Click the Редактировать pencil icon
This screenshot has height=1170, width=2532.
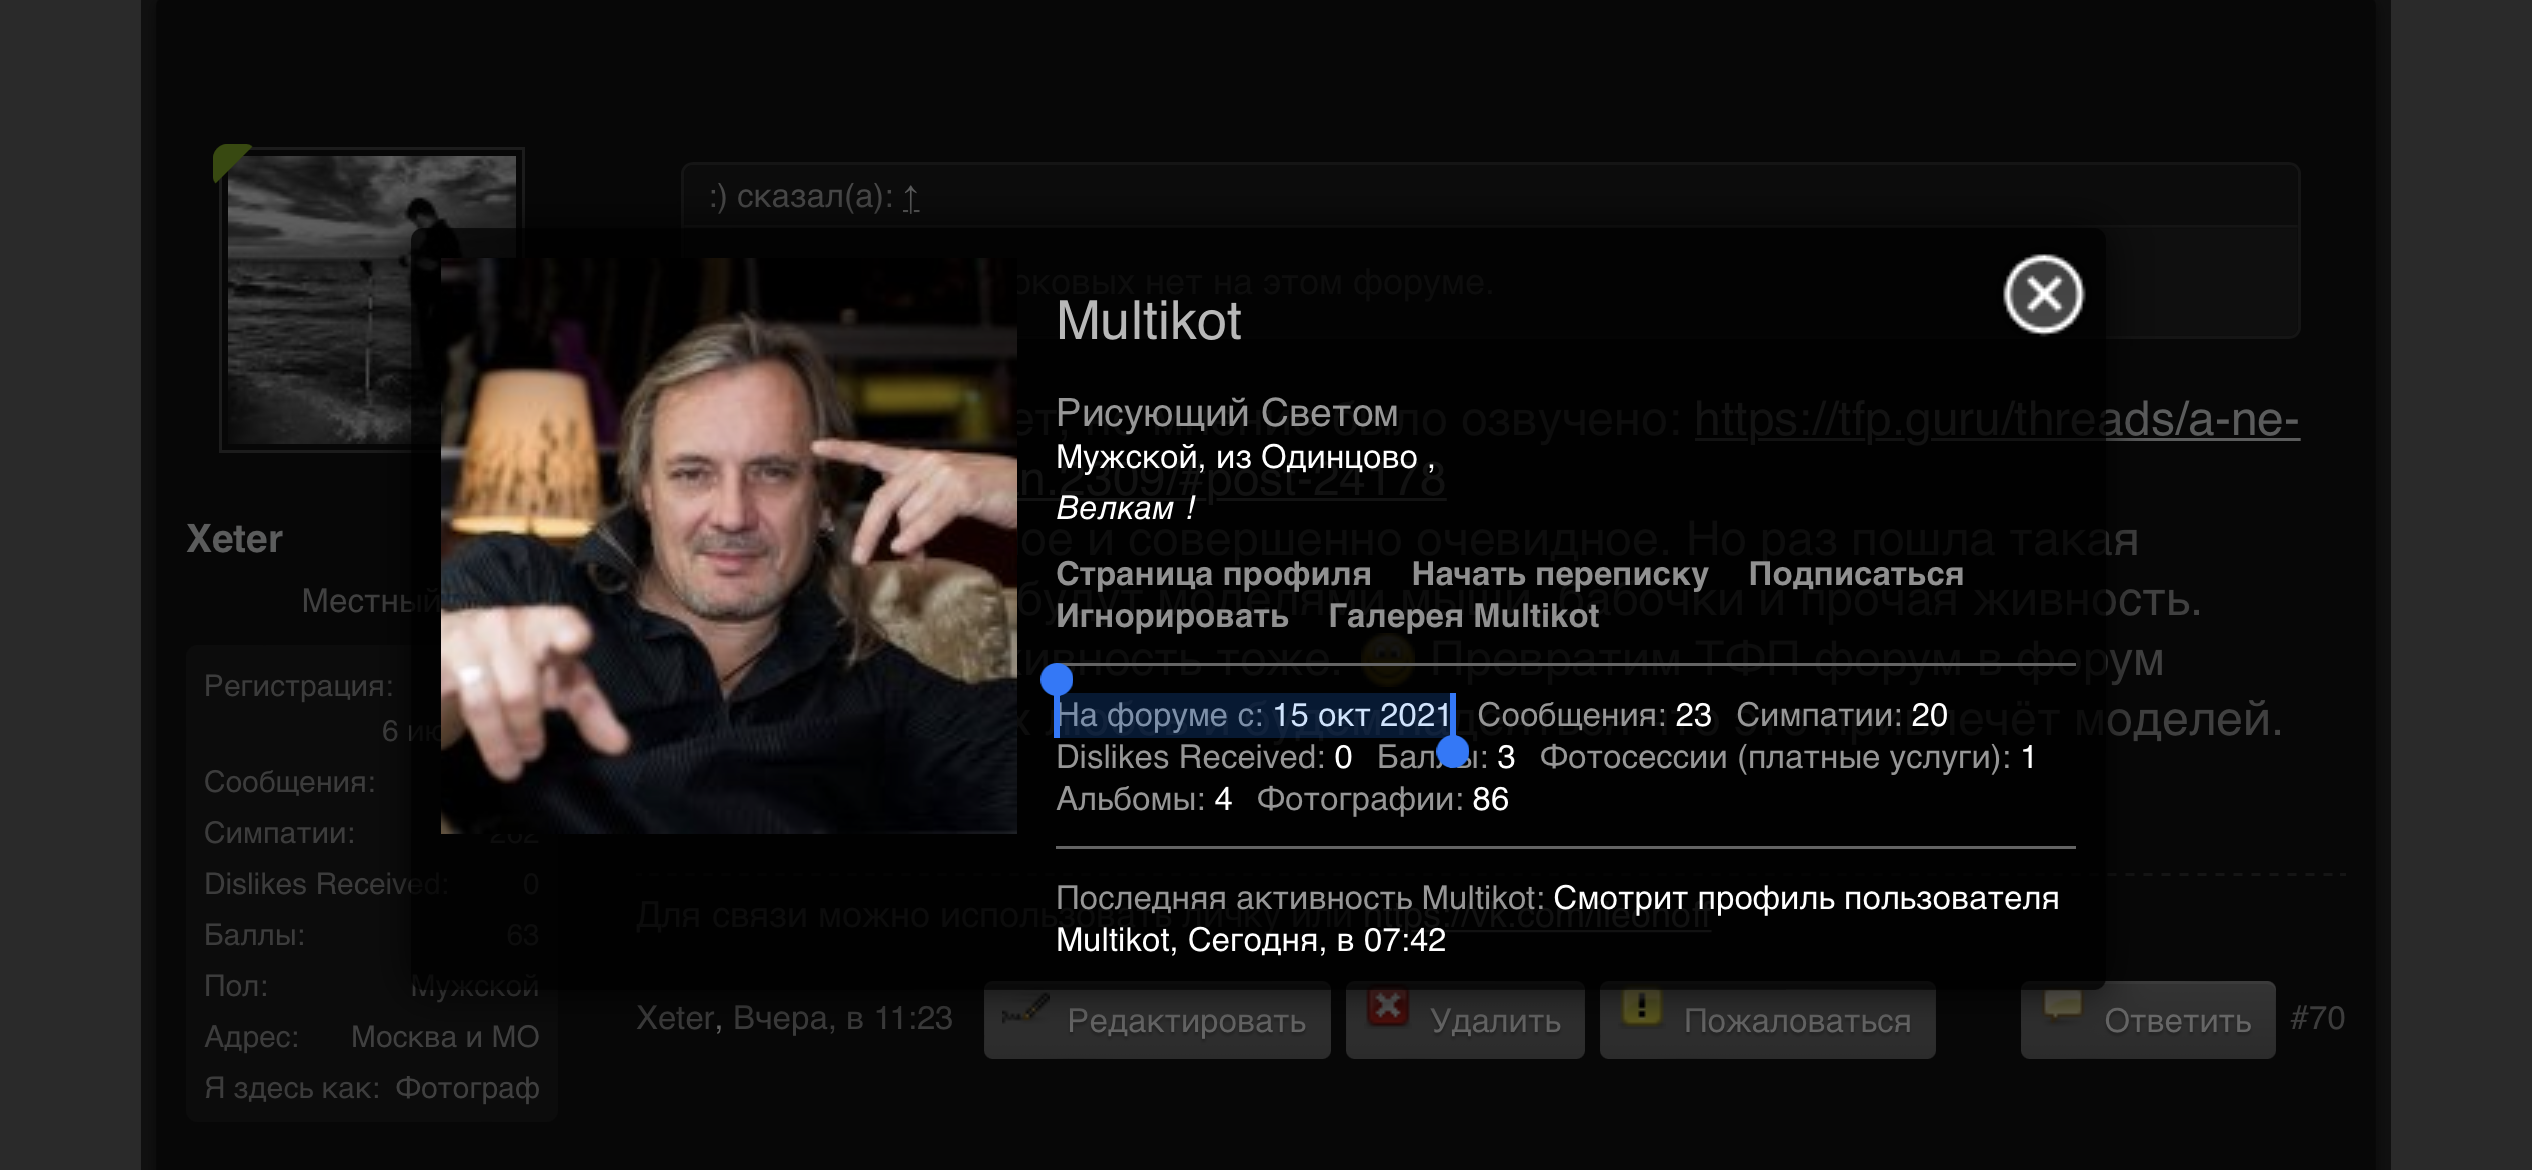[x=1025, y=1008]
